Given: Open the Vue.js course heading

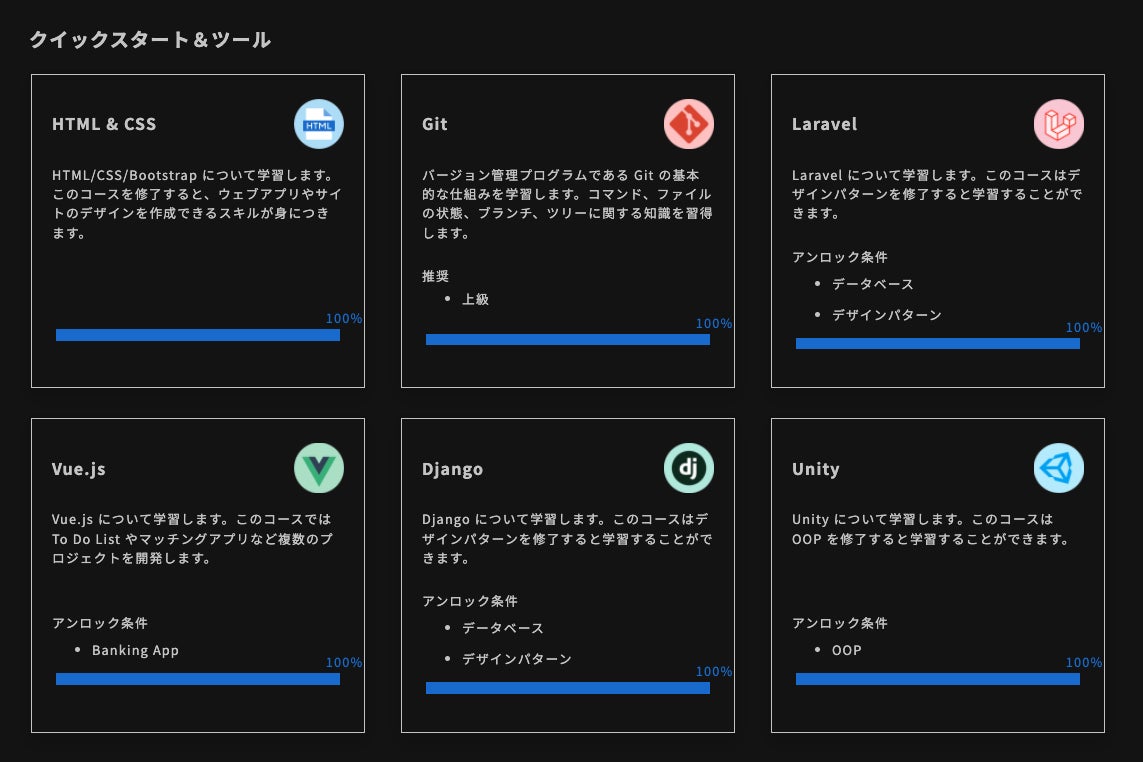Looking at the screenshot, I should (x=79, y=469).
